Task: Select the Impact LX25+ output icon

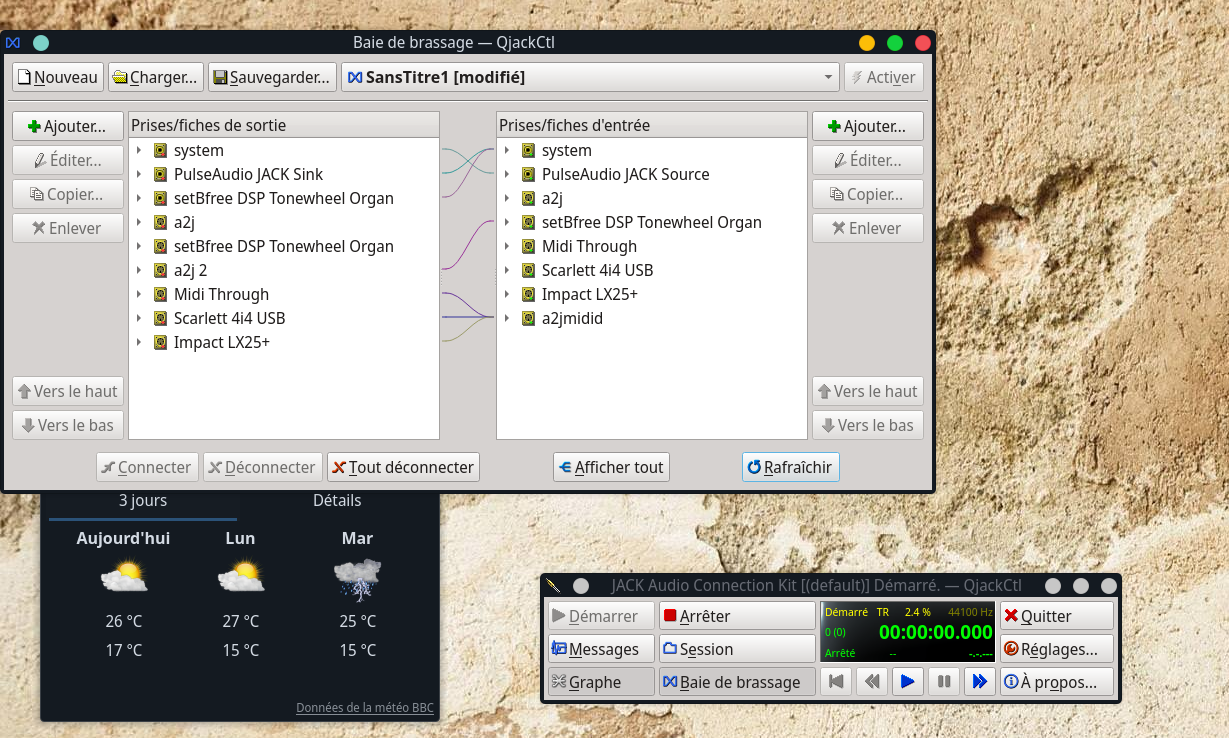Action: pyautogui.click(x=160, y=342)
